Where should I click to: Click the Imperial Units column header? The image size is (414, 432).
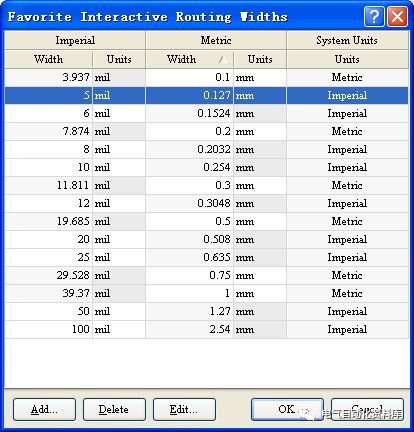pos(119,59)
